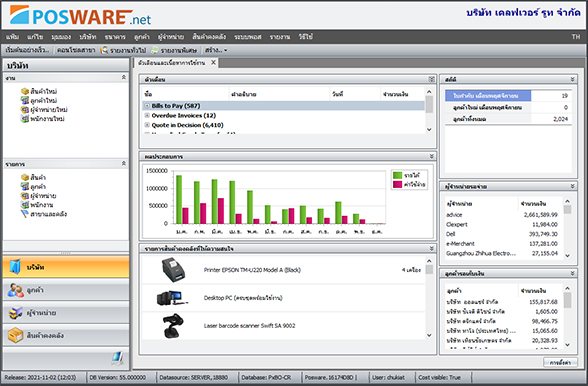Image resolution: width=588 pixels, height=386 pixels.
Task: Click the product list scroll-down arrow
Action: click(429, 335)
